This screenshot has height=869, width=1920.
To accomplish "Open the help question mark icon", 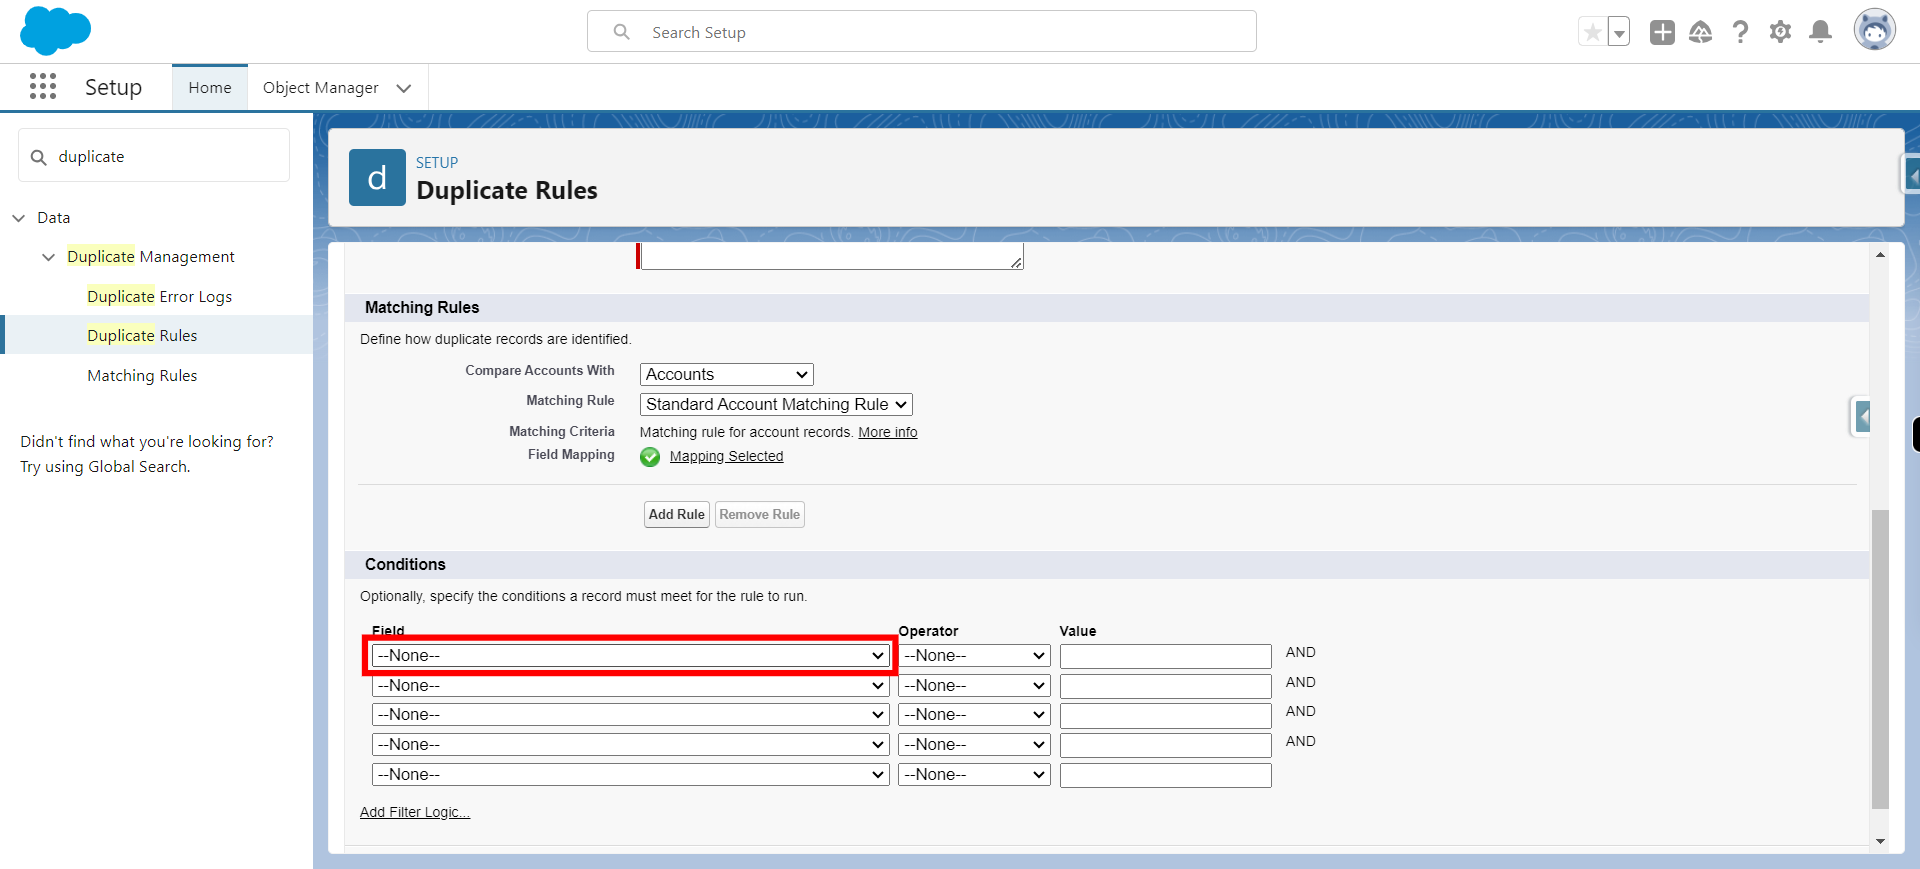I will click(1741, 32).
